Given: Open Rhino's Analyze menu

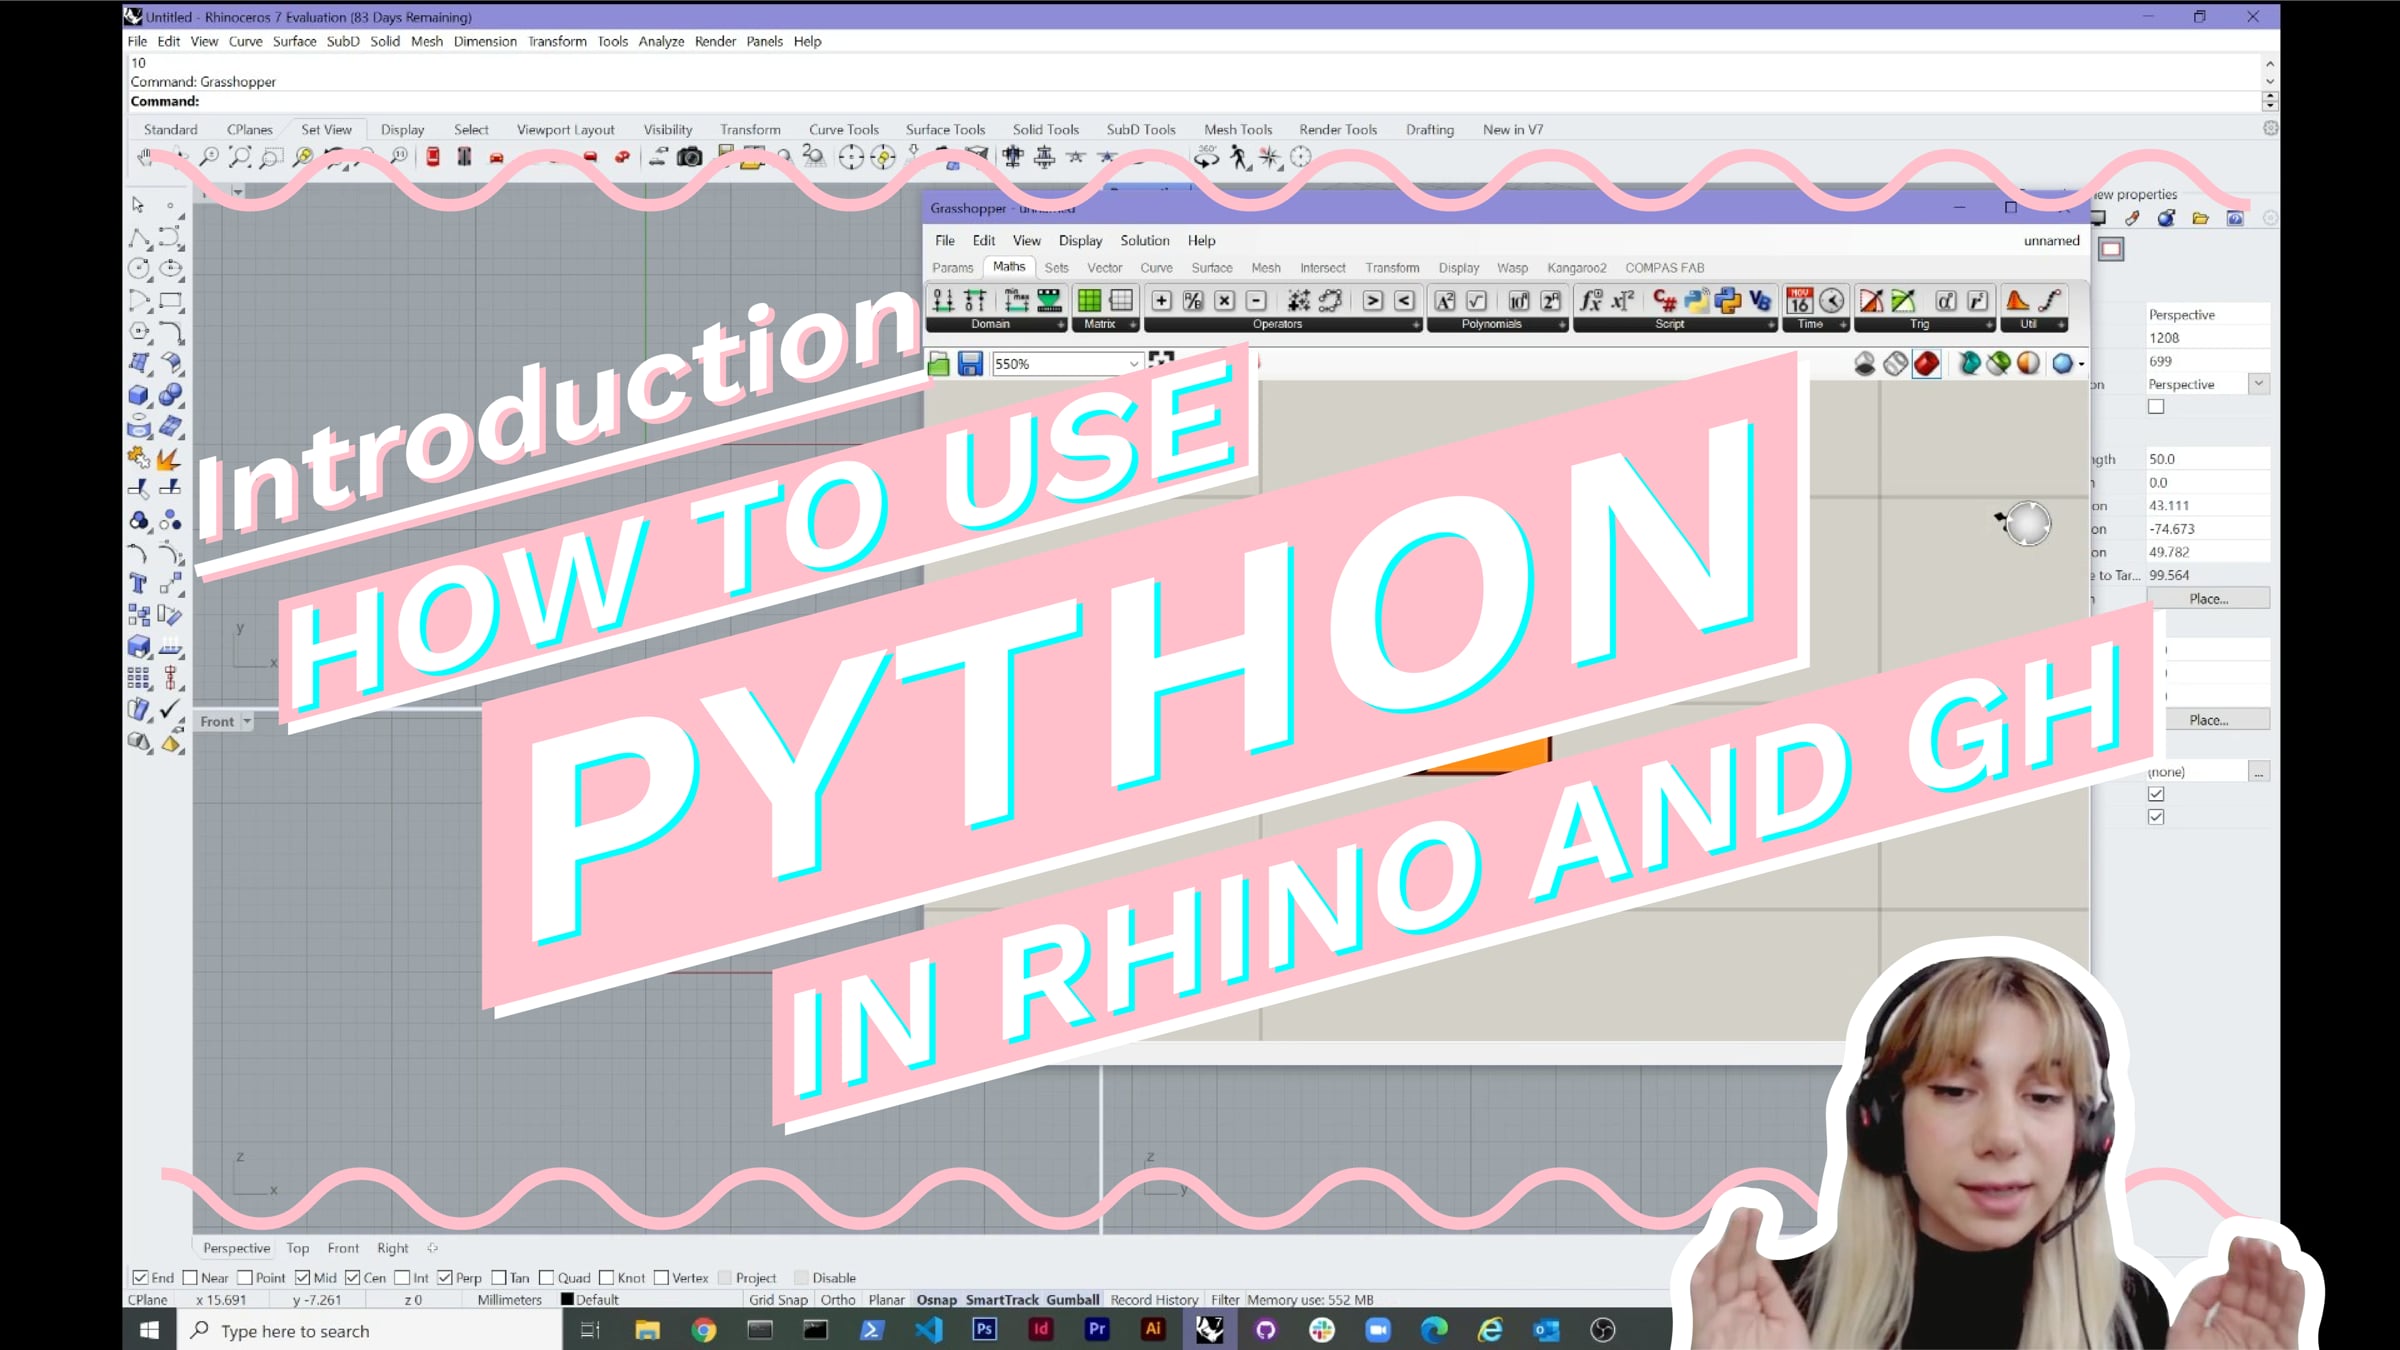Looking at the screenshot, I should [661, 42].
